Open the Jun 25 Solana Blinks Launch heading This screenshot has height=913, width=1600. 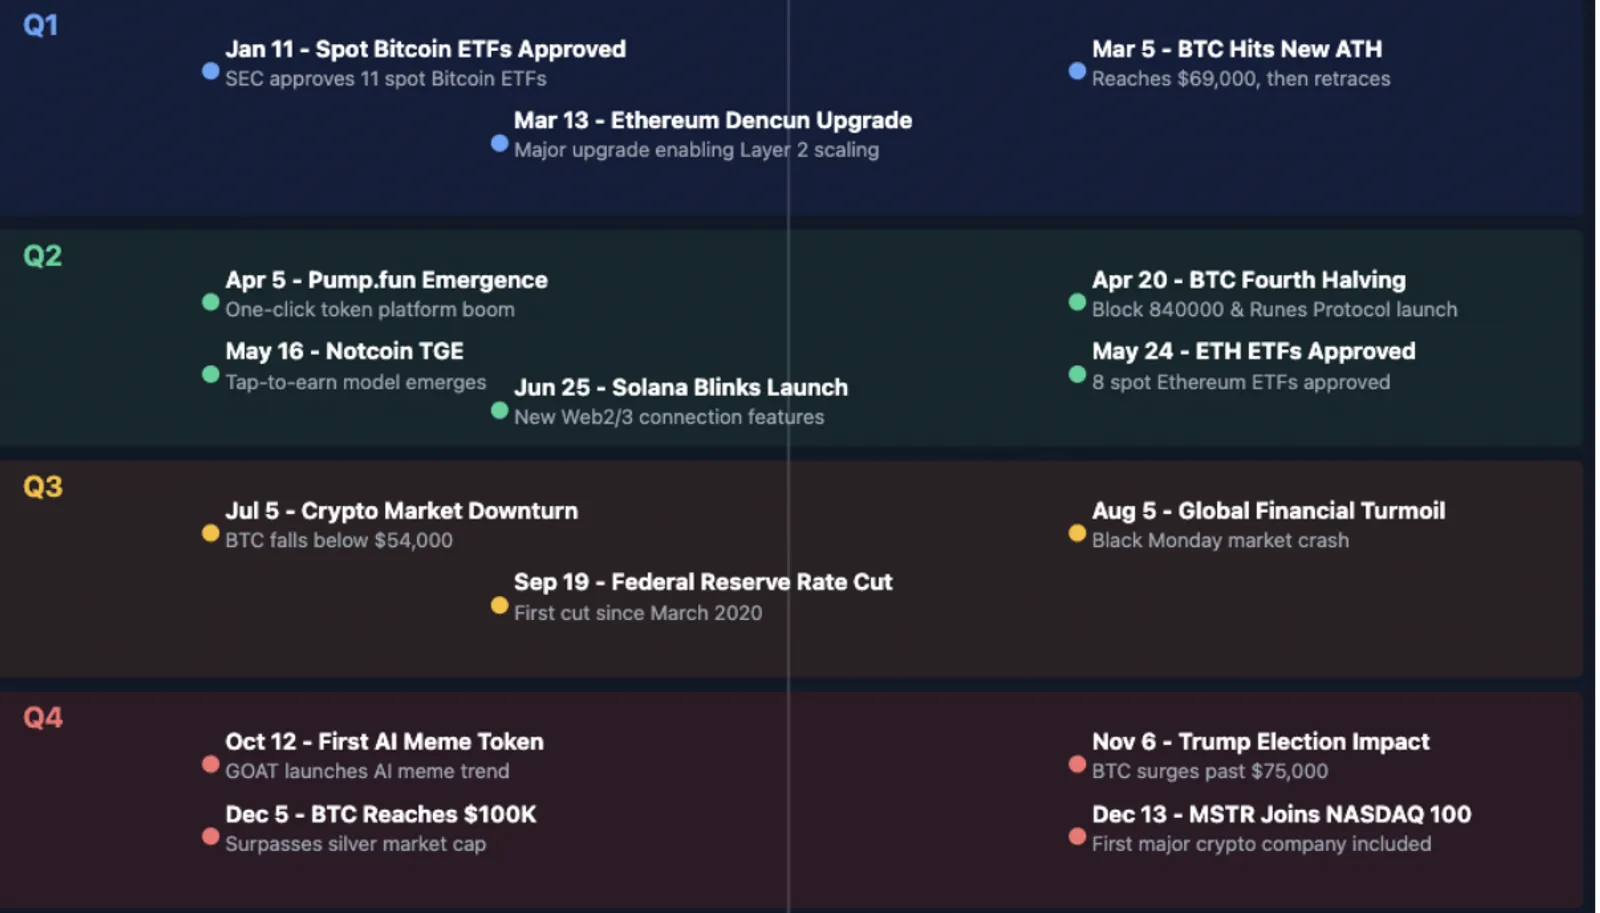[x=681, y=387]
